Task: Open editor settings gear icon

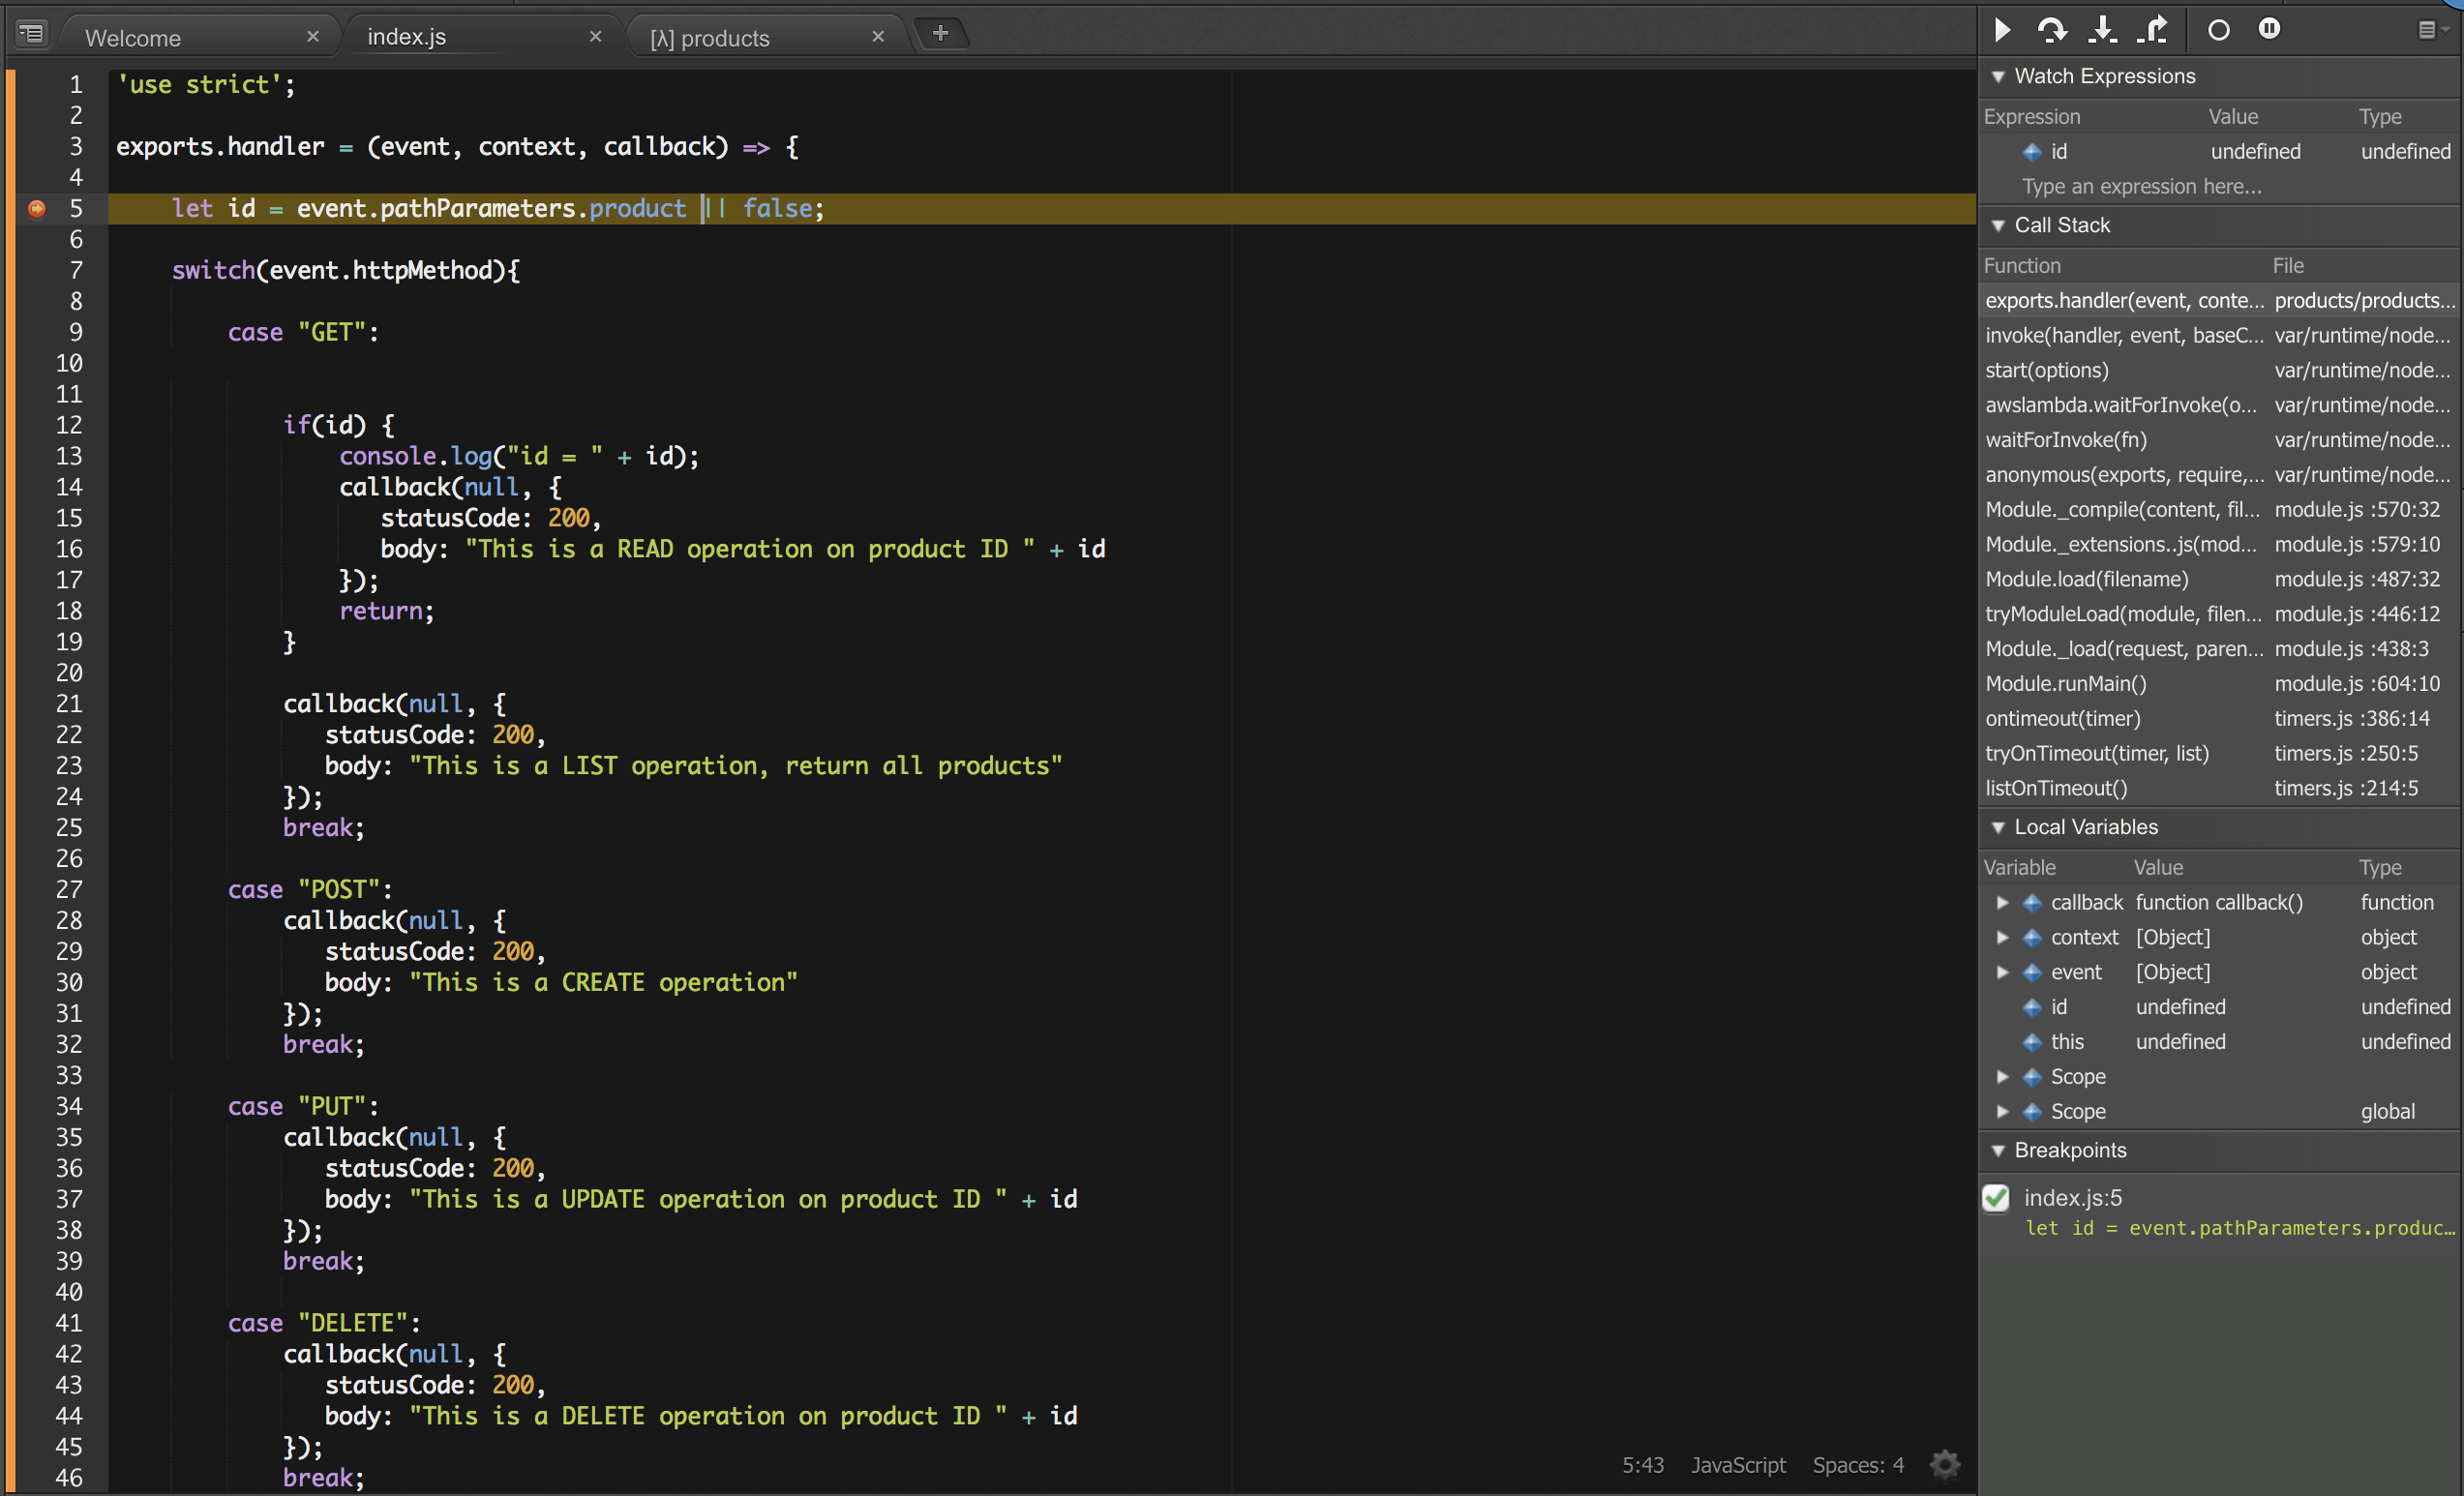Action: (x=1945, y=1465)
